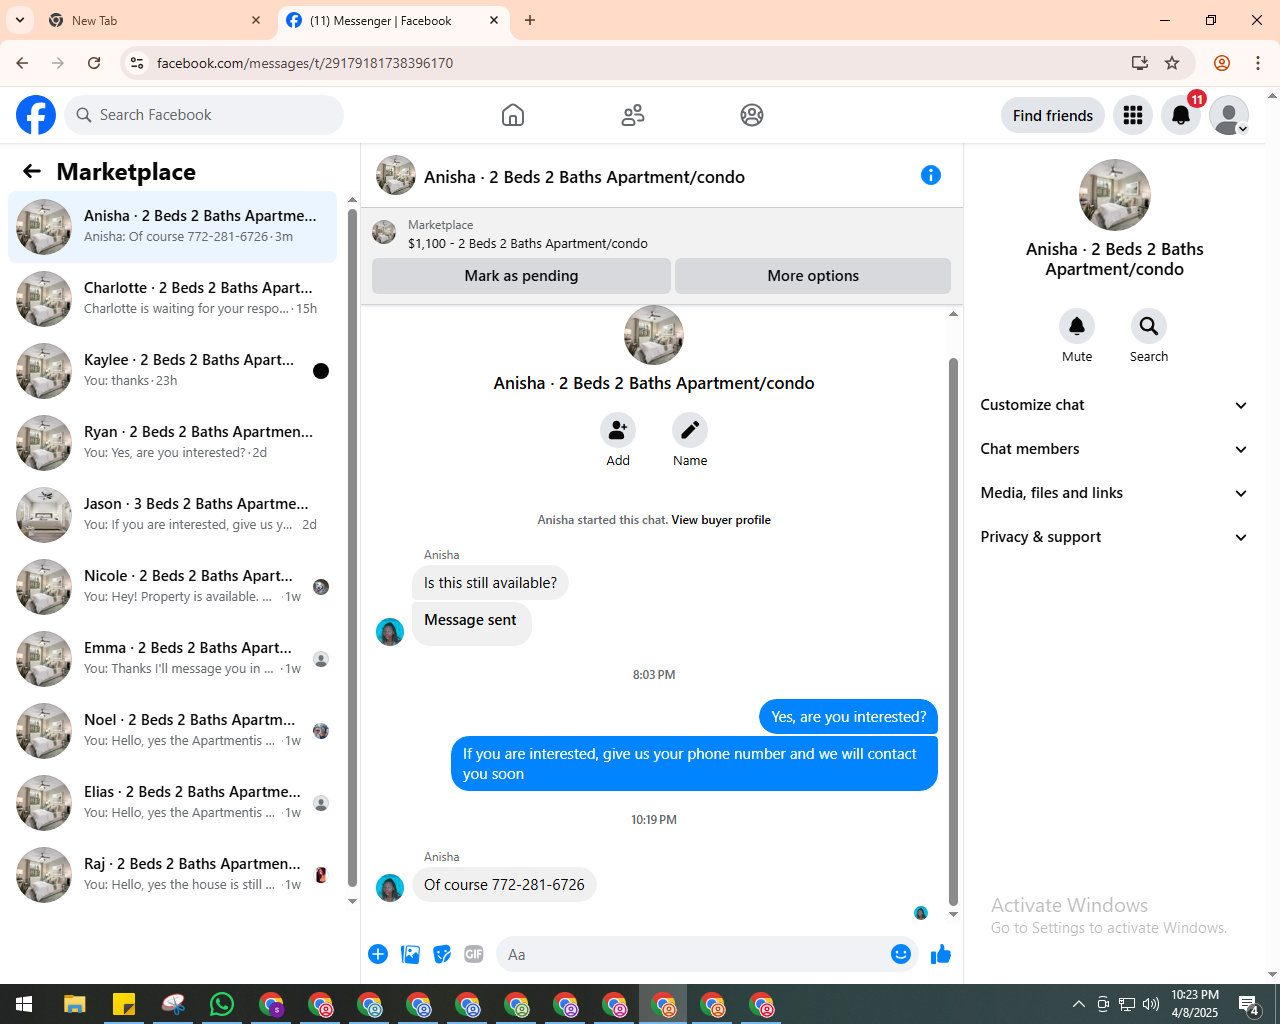Open Sticky Notes from the taskbar
The image size is (1280, 1024).
[x=124, y=1004]
